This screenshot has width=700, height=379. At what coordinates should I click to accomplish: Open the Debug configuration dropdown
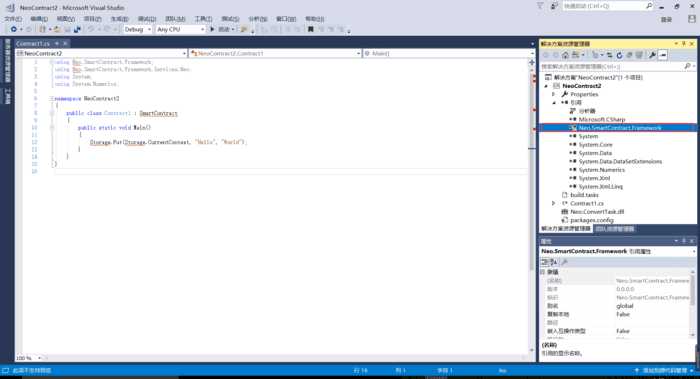pos(138,29)
